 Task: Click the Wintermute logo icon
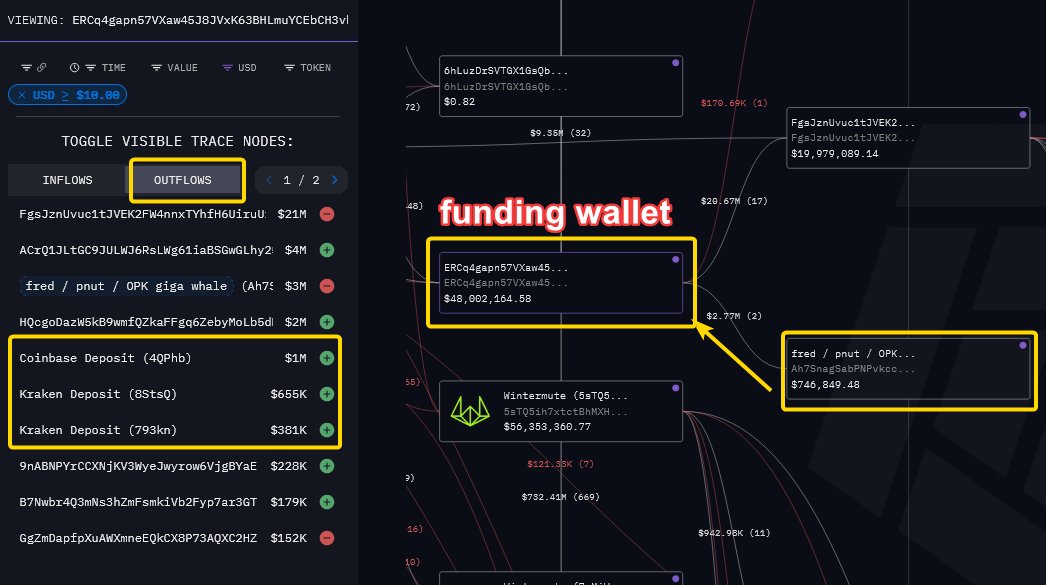coord(470,411)
